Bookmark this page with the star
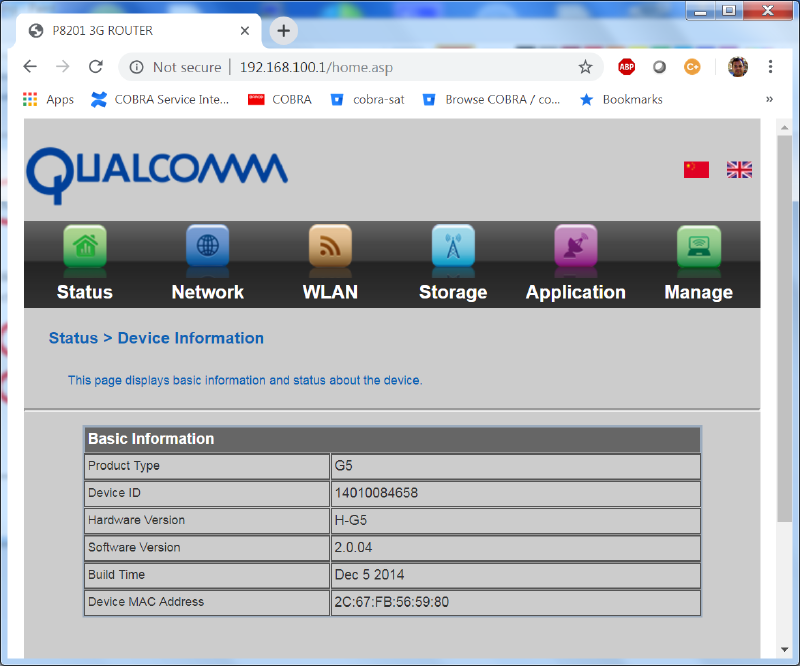The height and width of the screenshot is (666, 800). 587,66
